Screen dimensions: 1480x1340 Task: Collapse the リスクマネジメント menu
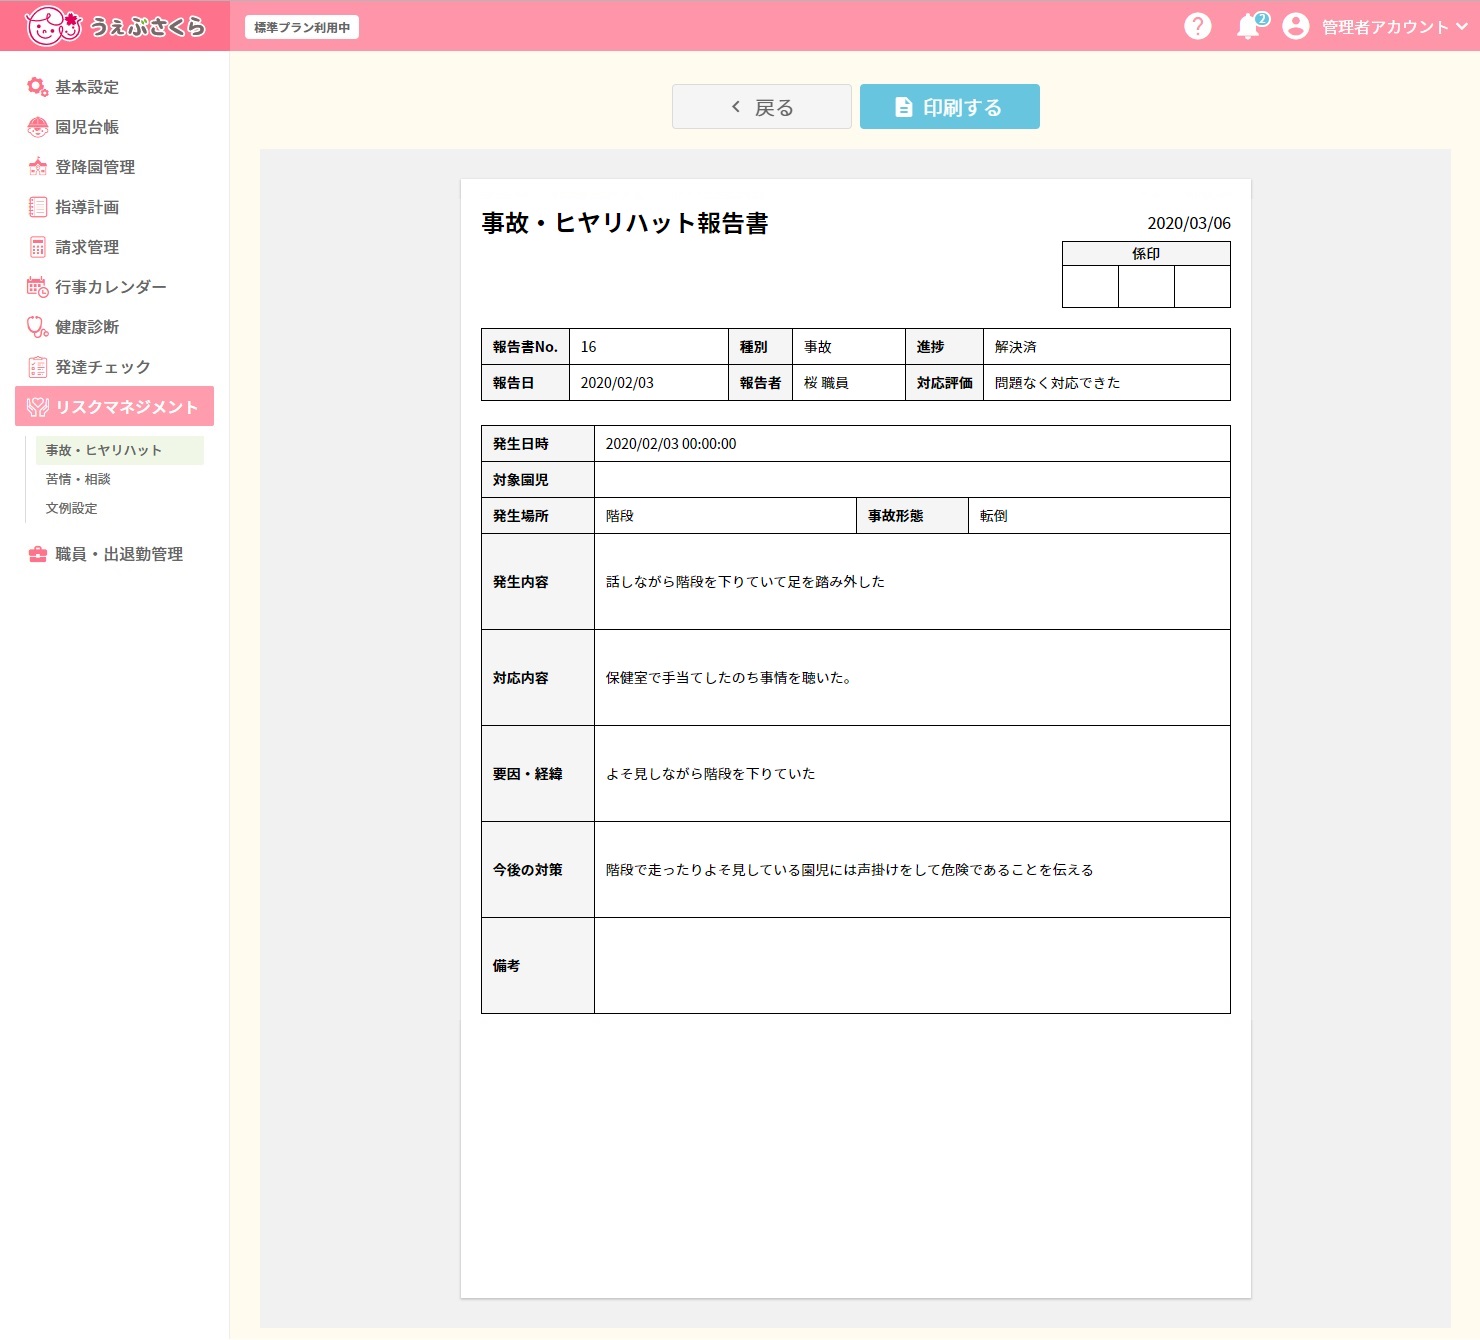coord(115,406)
